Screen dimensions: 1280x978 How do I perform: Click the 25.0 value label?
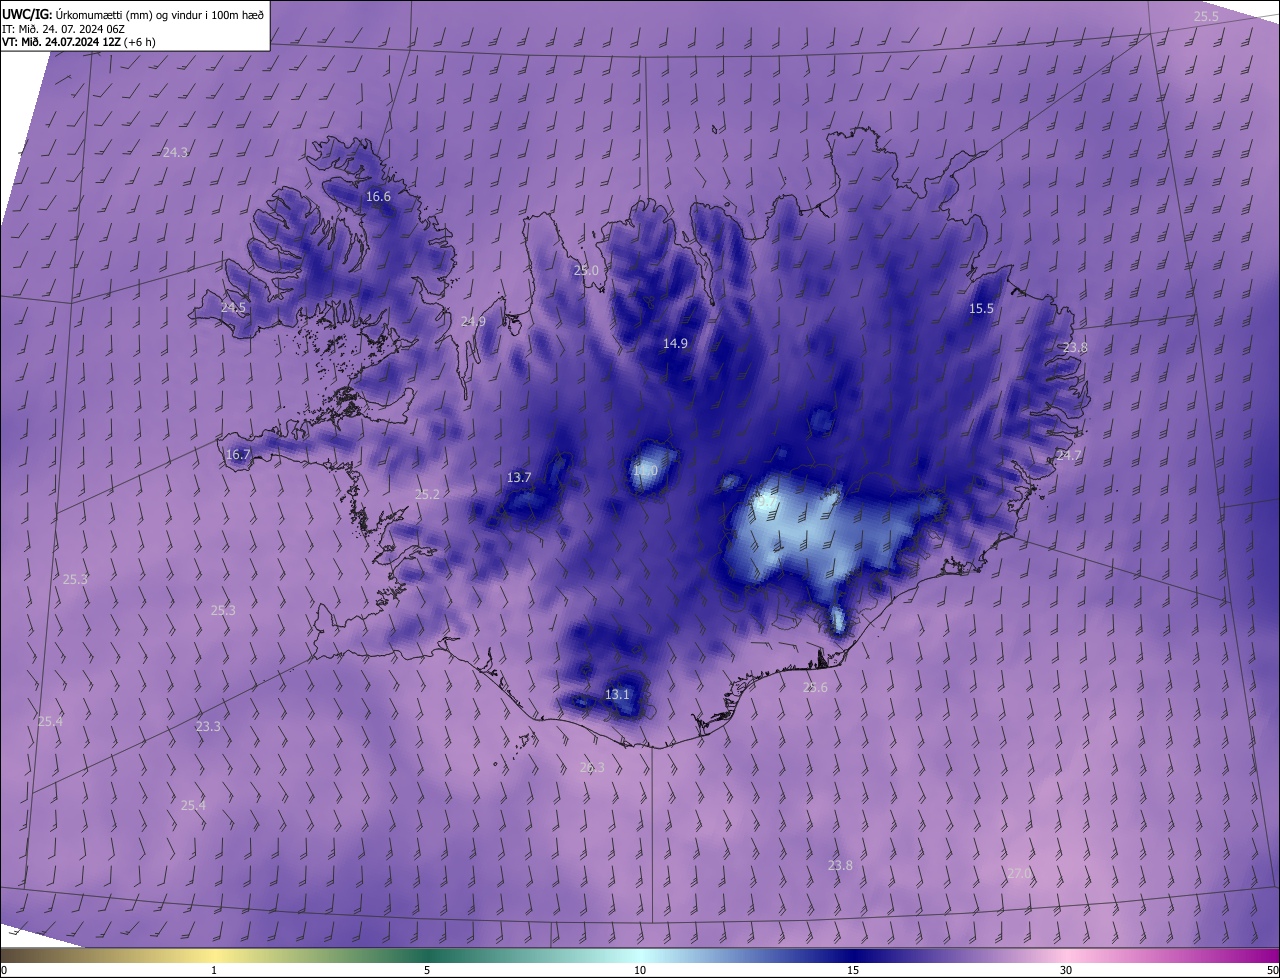point(586,270)
